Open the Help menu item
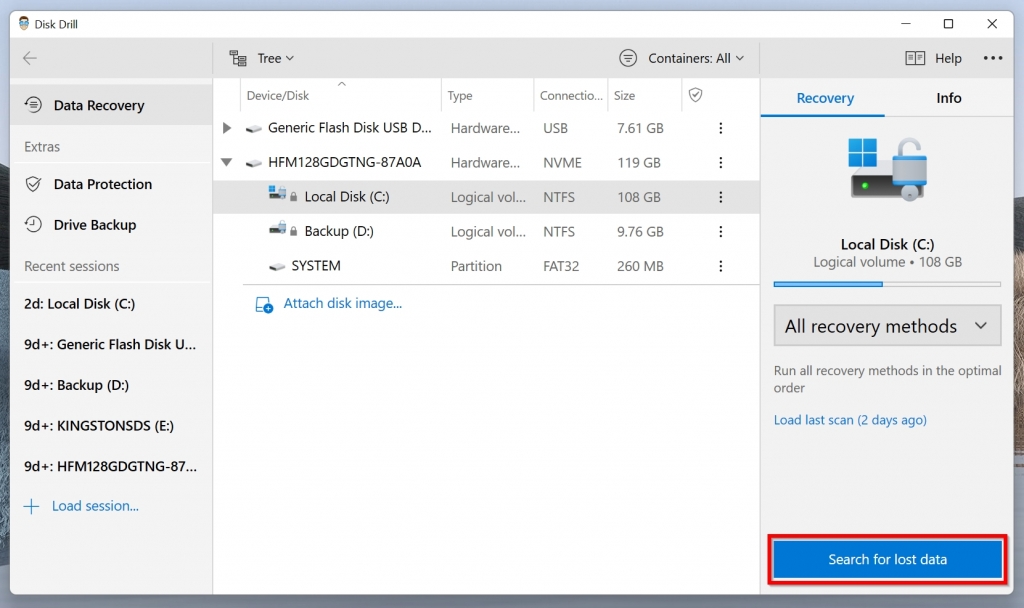This screenshot has height=608, width=1024. pyautogui.click(x=933, y=58)
